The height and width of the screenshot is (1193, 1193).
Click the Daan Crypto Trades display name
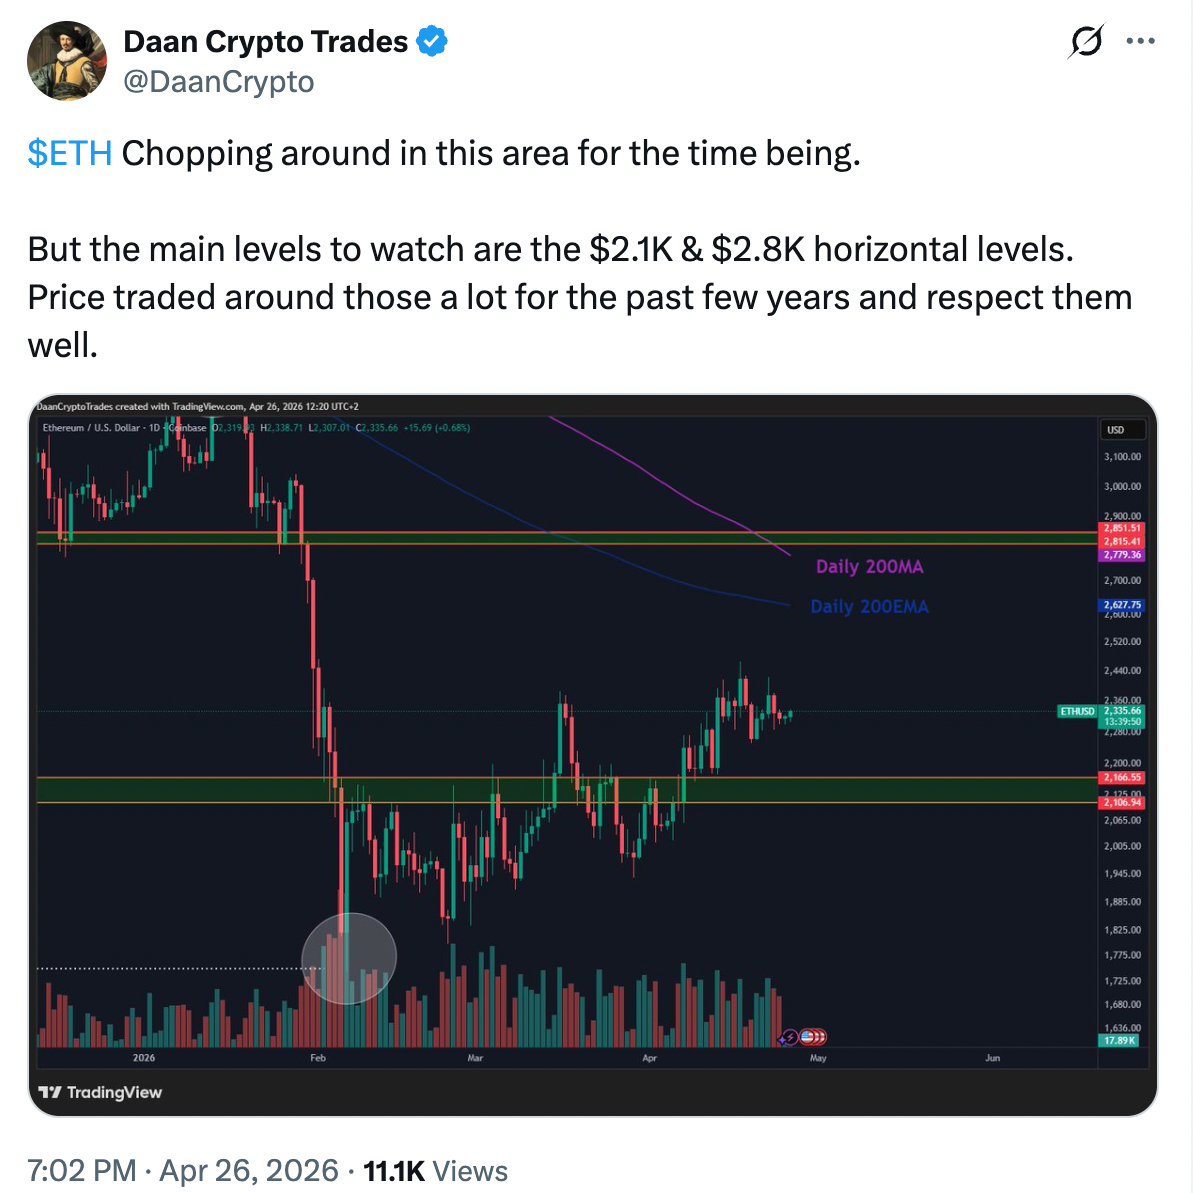pyautogui.click(x=265, y=42)
